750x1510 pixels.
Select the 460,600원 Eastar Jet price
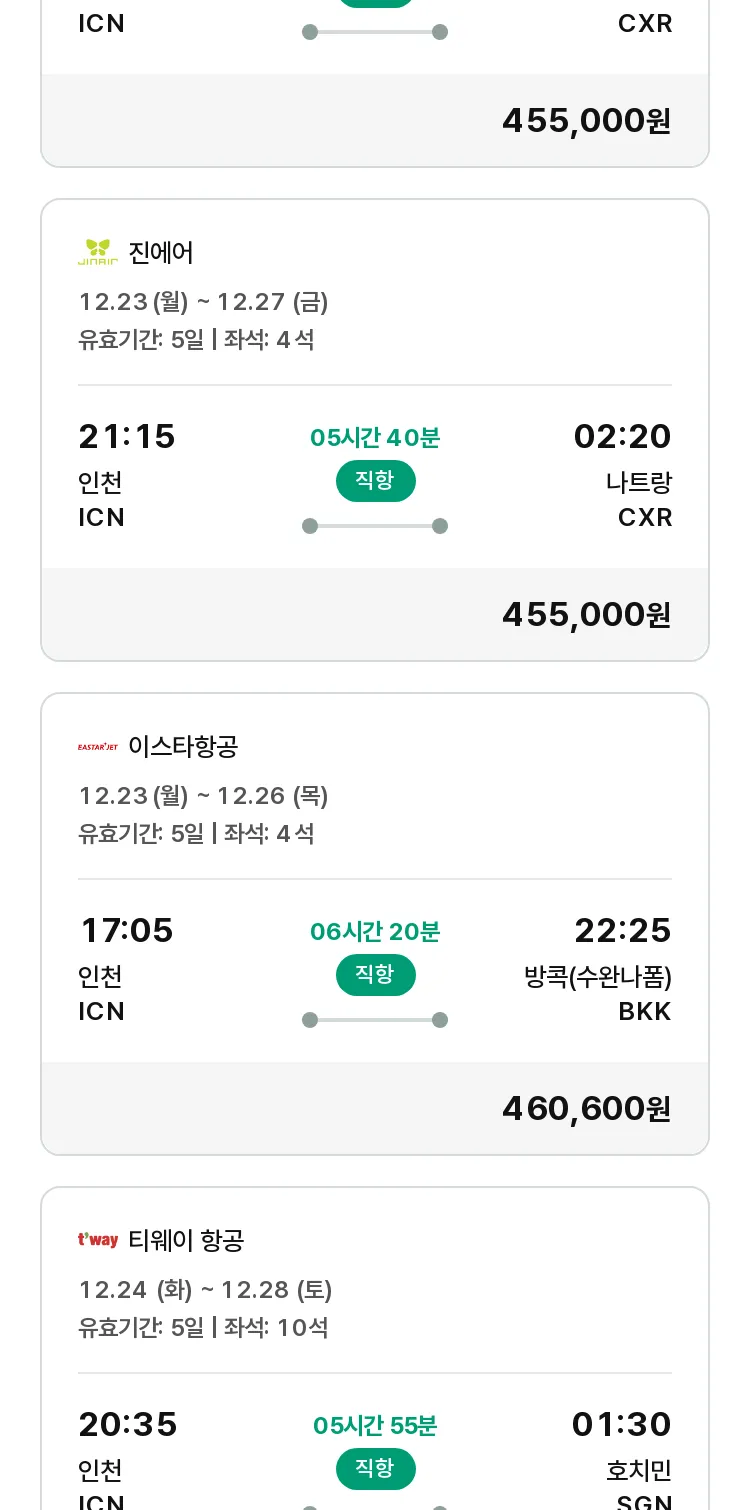586,1108
